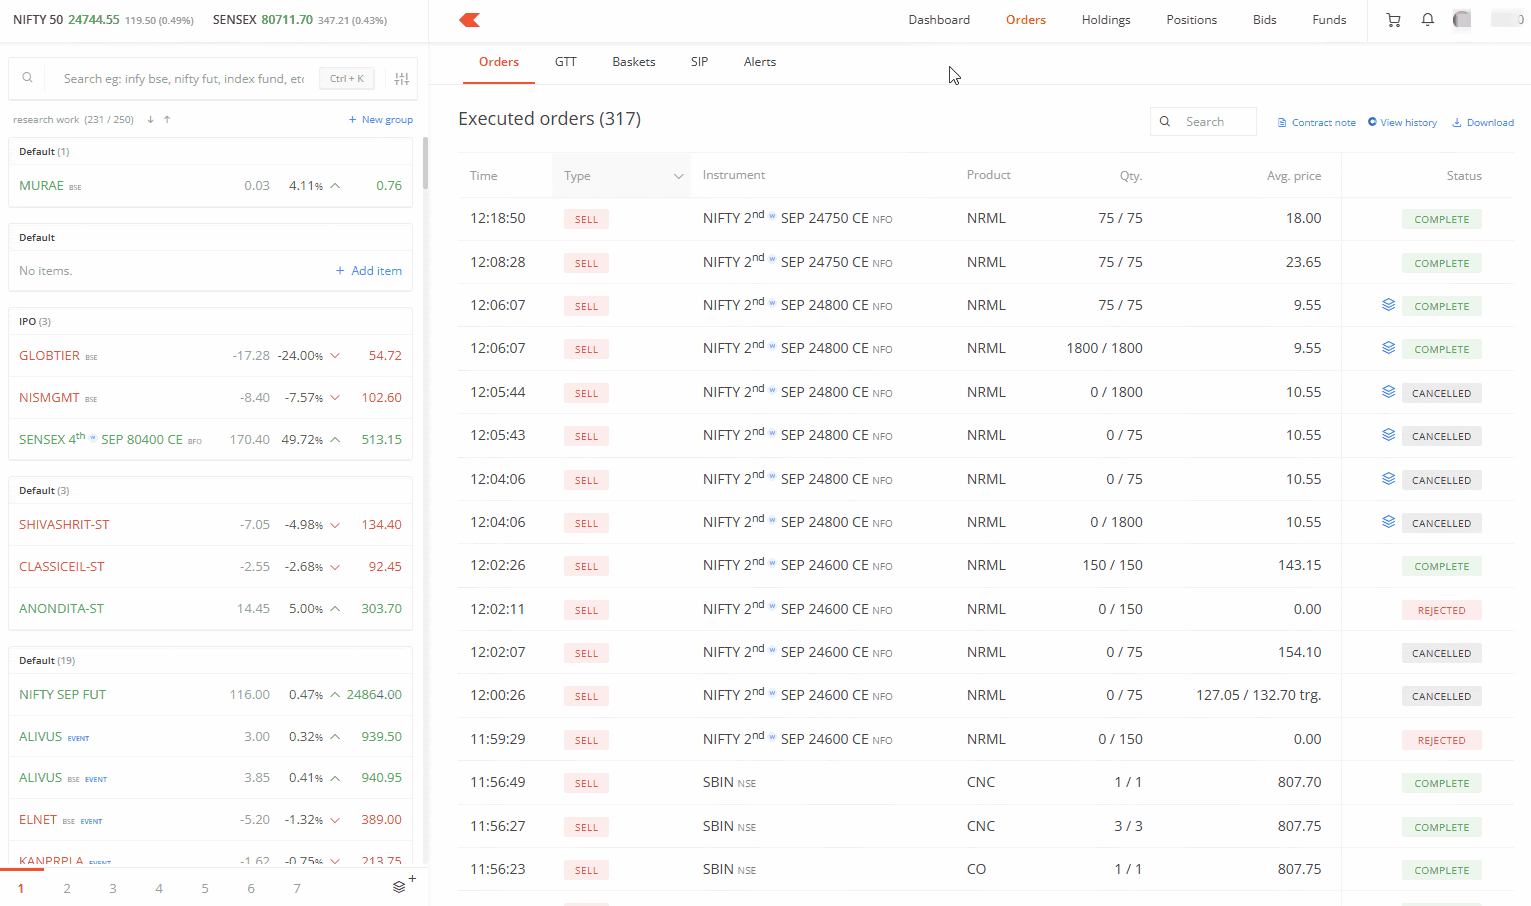Go to the Holdings menu

click(x=1106, y=20)
